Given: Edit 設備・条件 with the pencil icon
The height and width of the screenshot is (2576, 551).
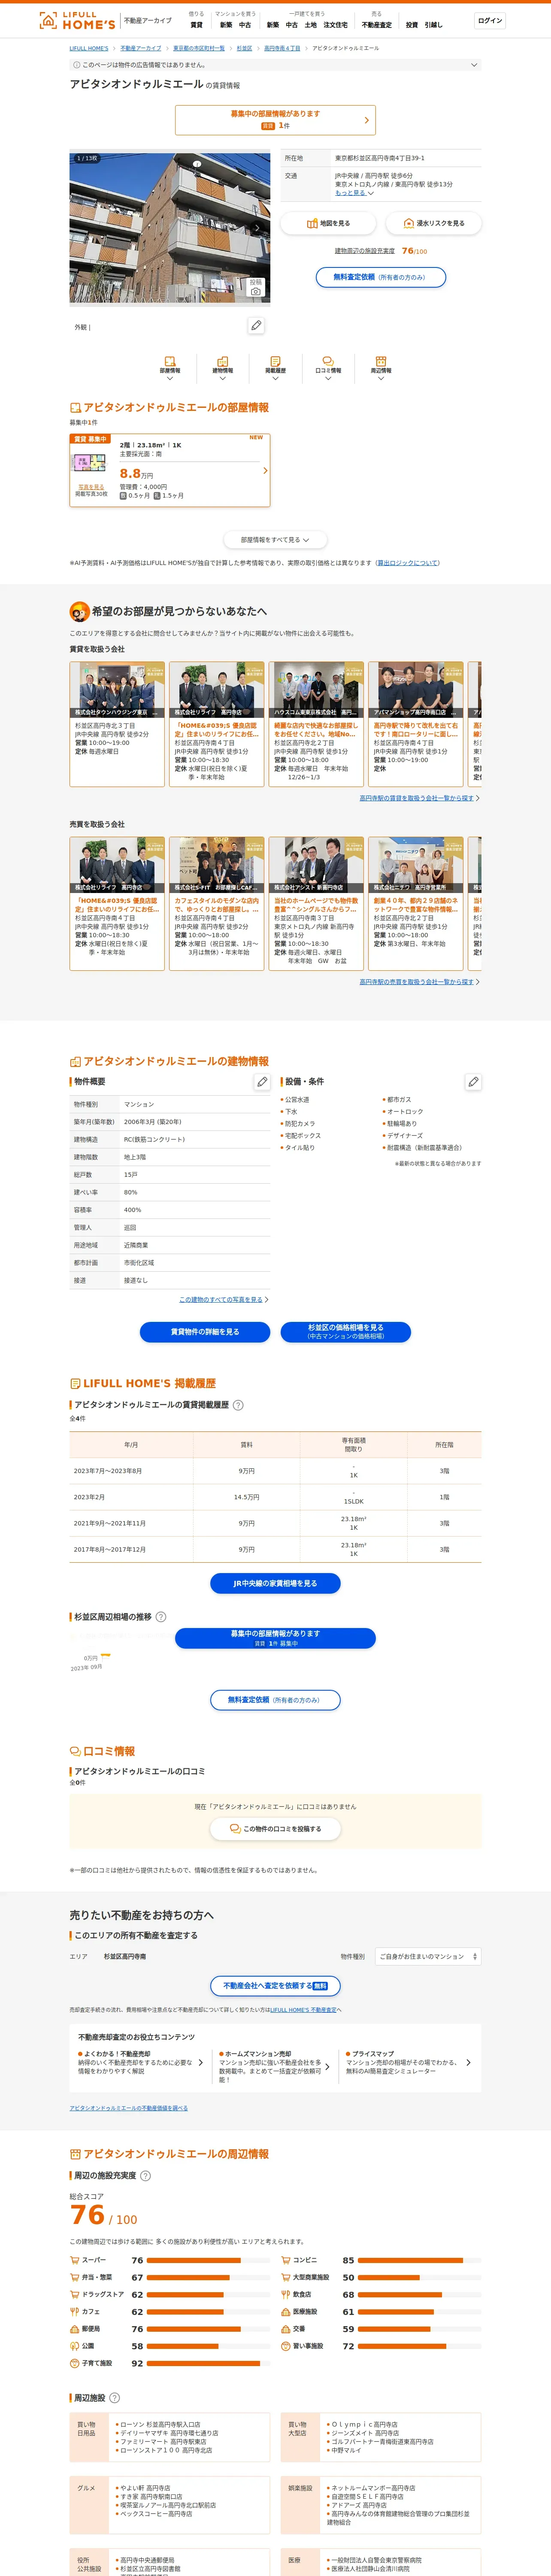Looking at the screenshot, I should pos(473,1082).
